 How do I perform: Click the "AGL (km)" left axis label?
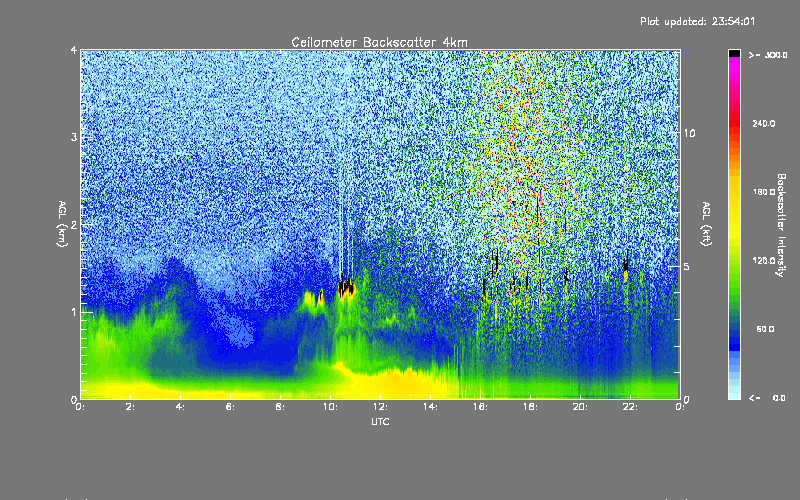[x=63, y=224]
